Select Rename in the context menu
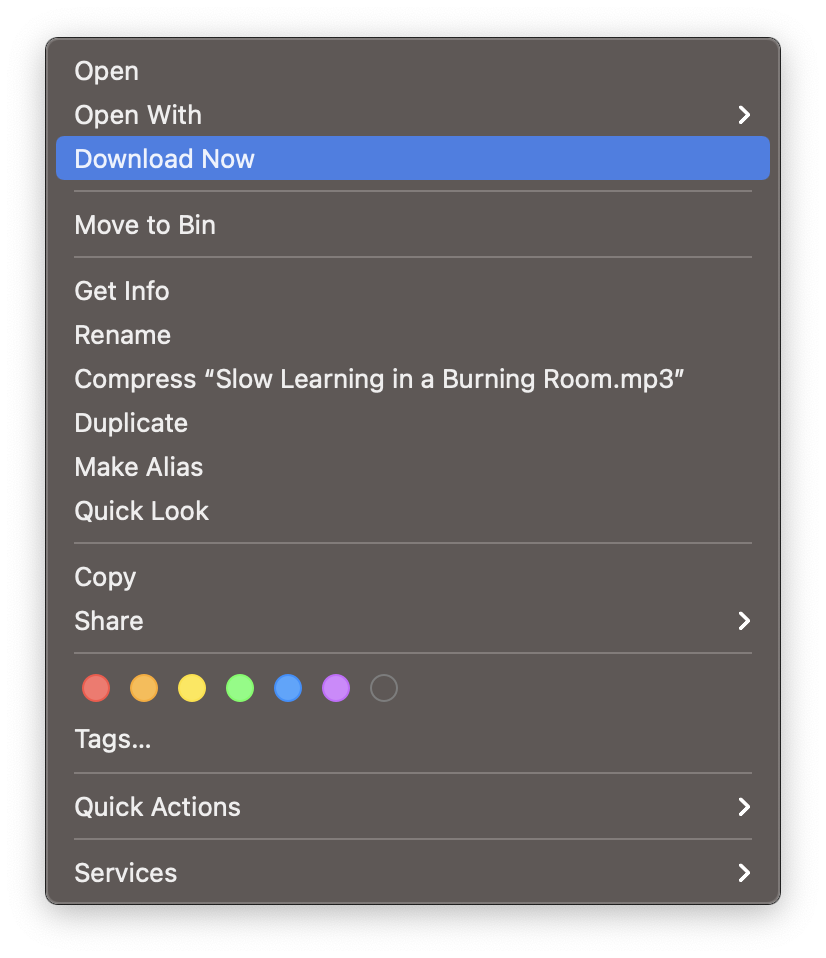This screenshot has width=826, height=958. [x=413, y=335]
